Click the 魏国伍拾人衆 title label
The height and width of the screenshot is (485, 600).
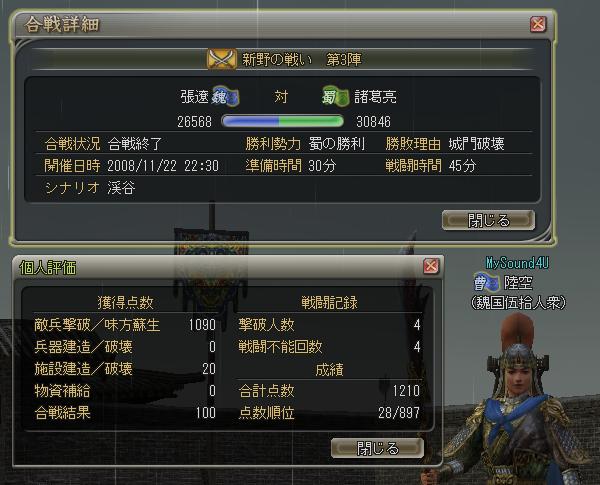[x=518, y=303]
